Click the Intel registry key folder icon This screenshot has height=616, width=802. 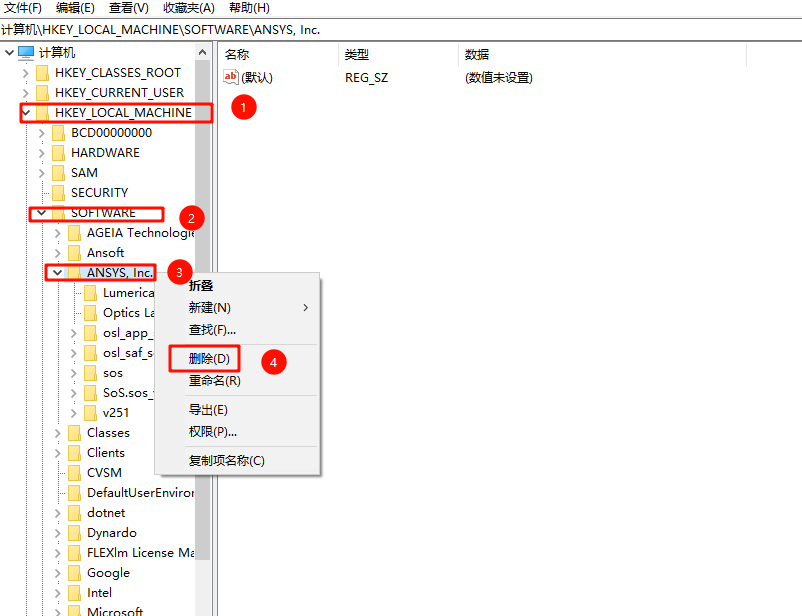73,592
